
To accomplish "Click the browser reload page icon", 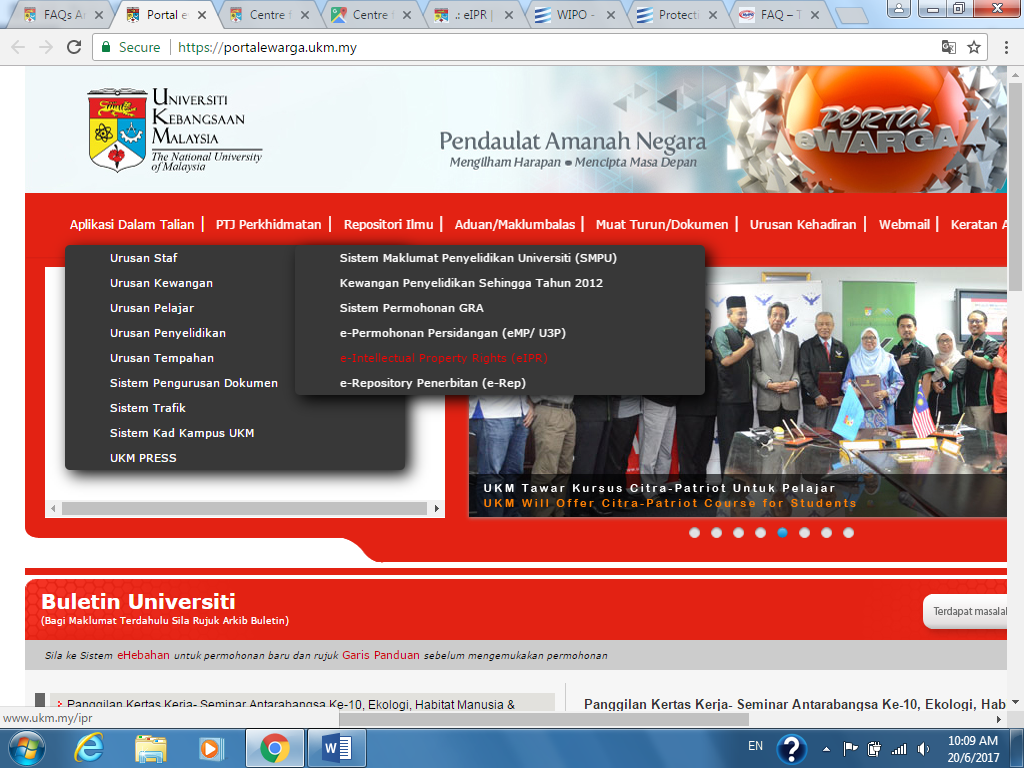I will click(x=74, y=47).
